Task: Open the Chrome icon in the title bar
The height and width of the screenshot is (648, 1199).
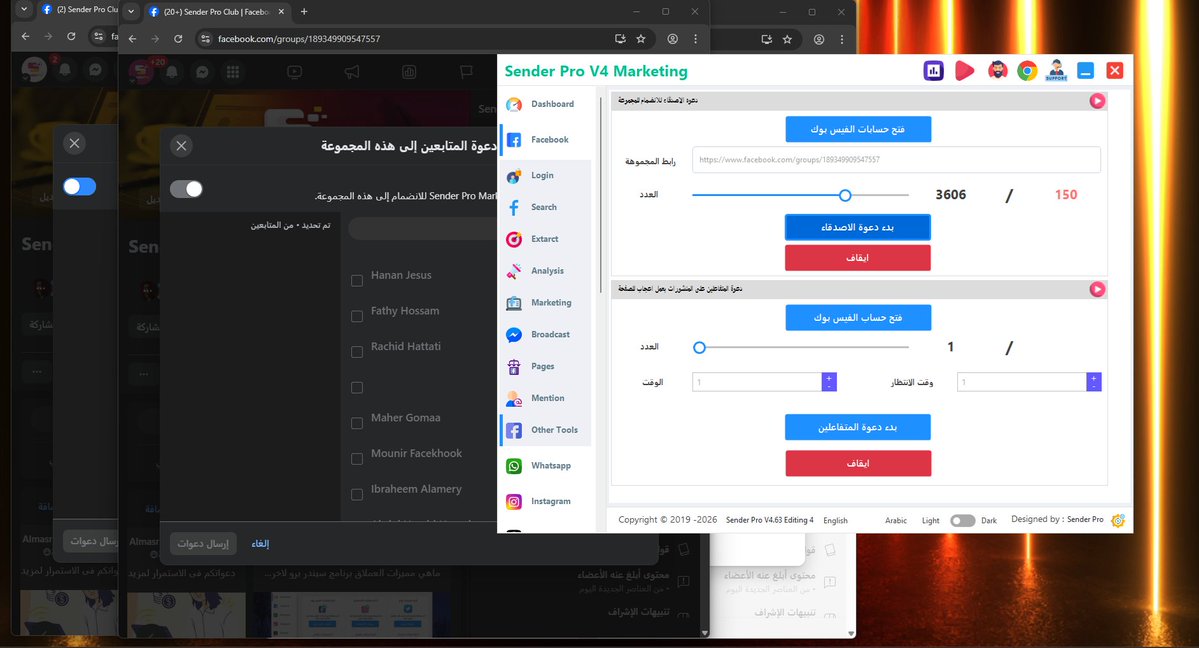Action: pos(1027,70)
